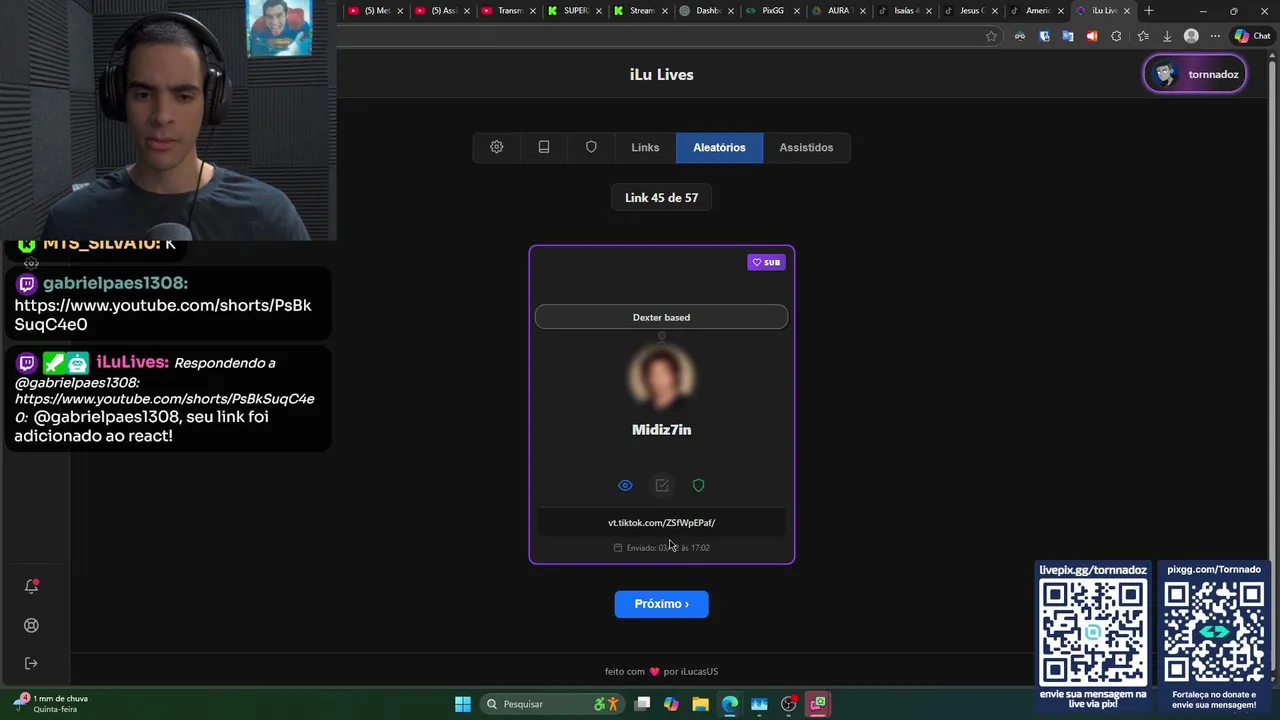Click the Midiz7in avatar picture
Viewport: 1280px width, 720px height.
click(x=661, y=377)
